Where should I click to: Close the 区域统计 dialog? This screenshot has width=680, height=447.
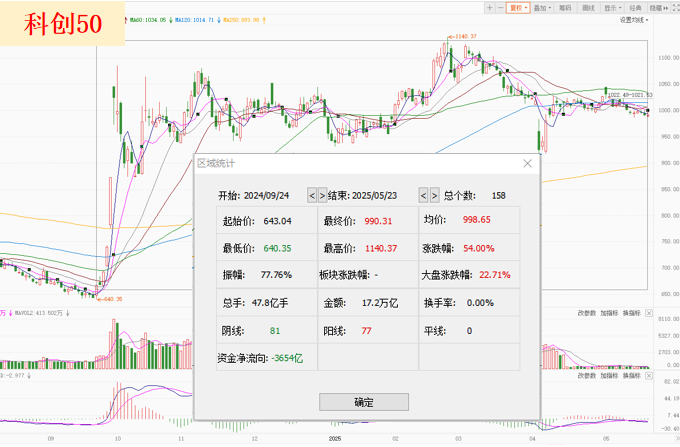coord(527,163)
